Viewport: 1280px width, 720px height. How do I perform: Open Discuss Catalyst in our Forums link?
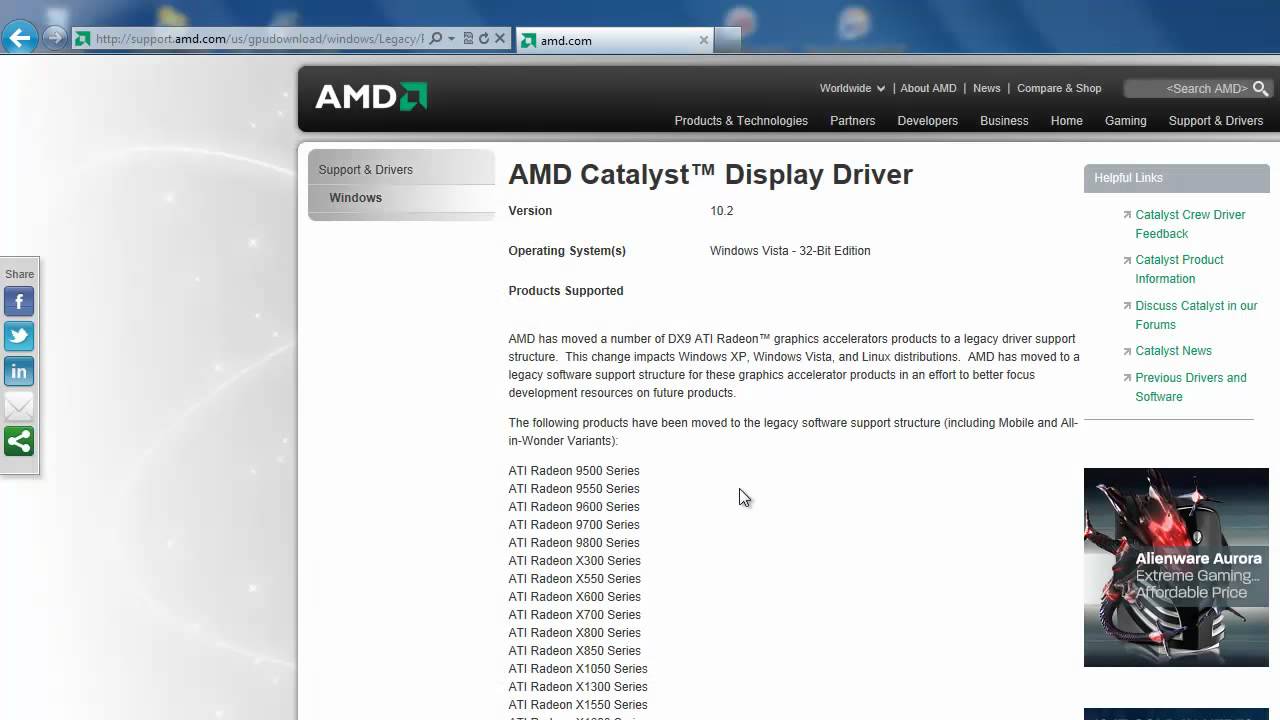pyautogui.click(x=1196, y=315)
